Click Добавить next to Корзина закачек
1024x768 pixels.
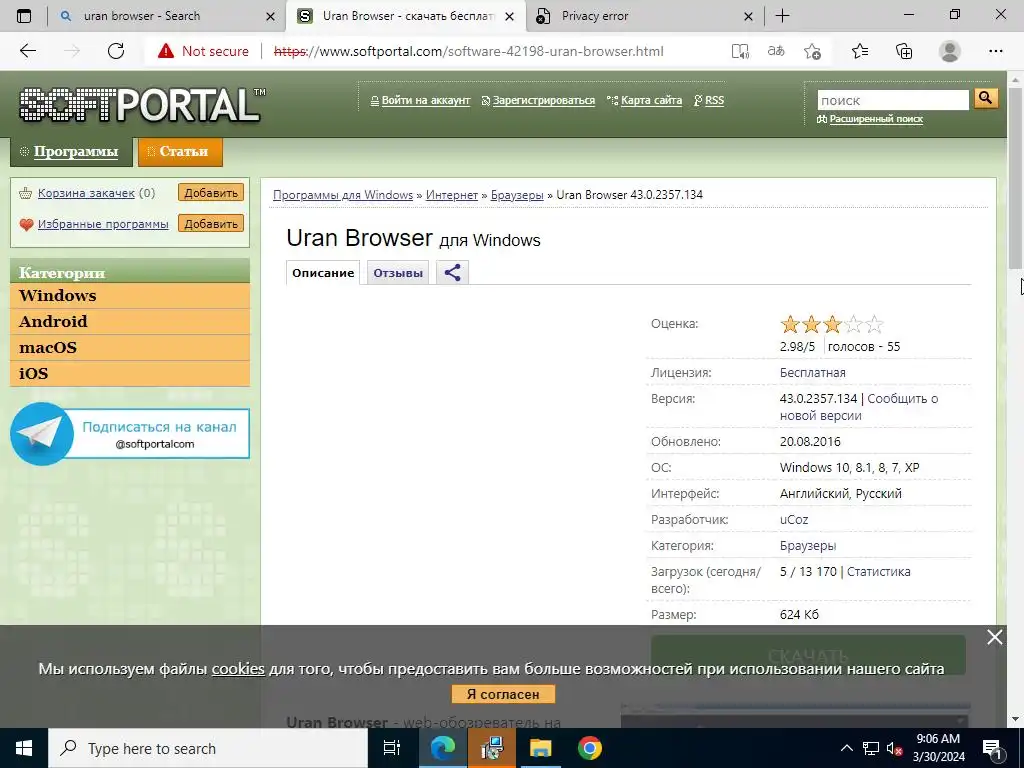(210, 193)
